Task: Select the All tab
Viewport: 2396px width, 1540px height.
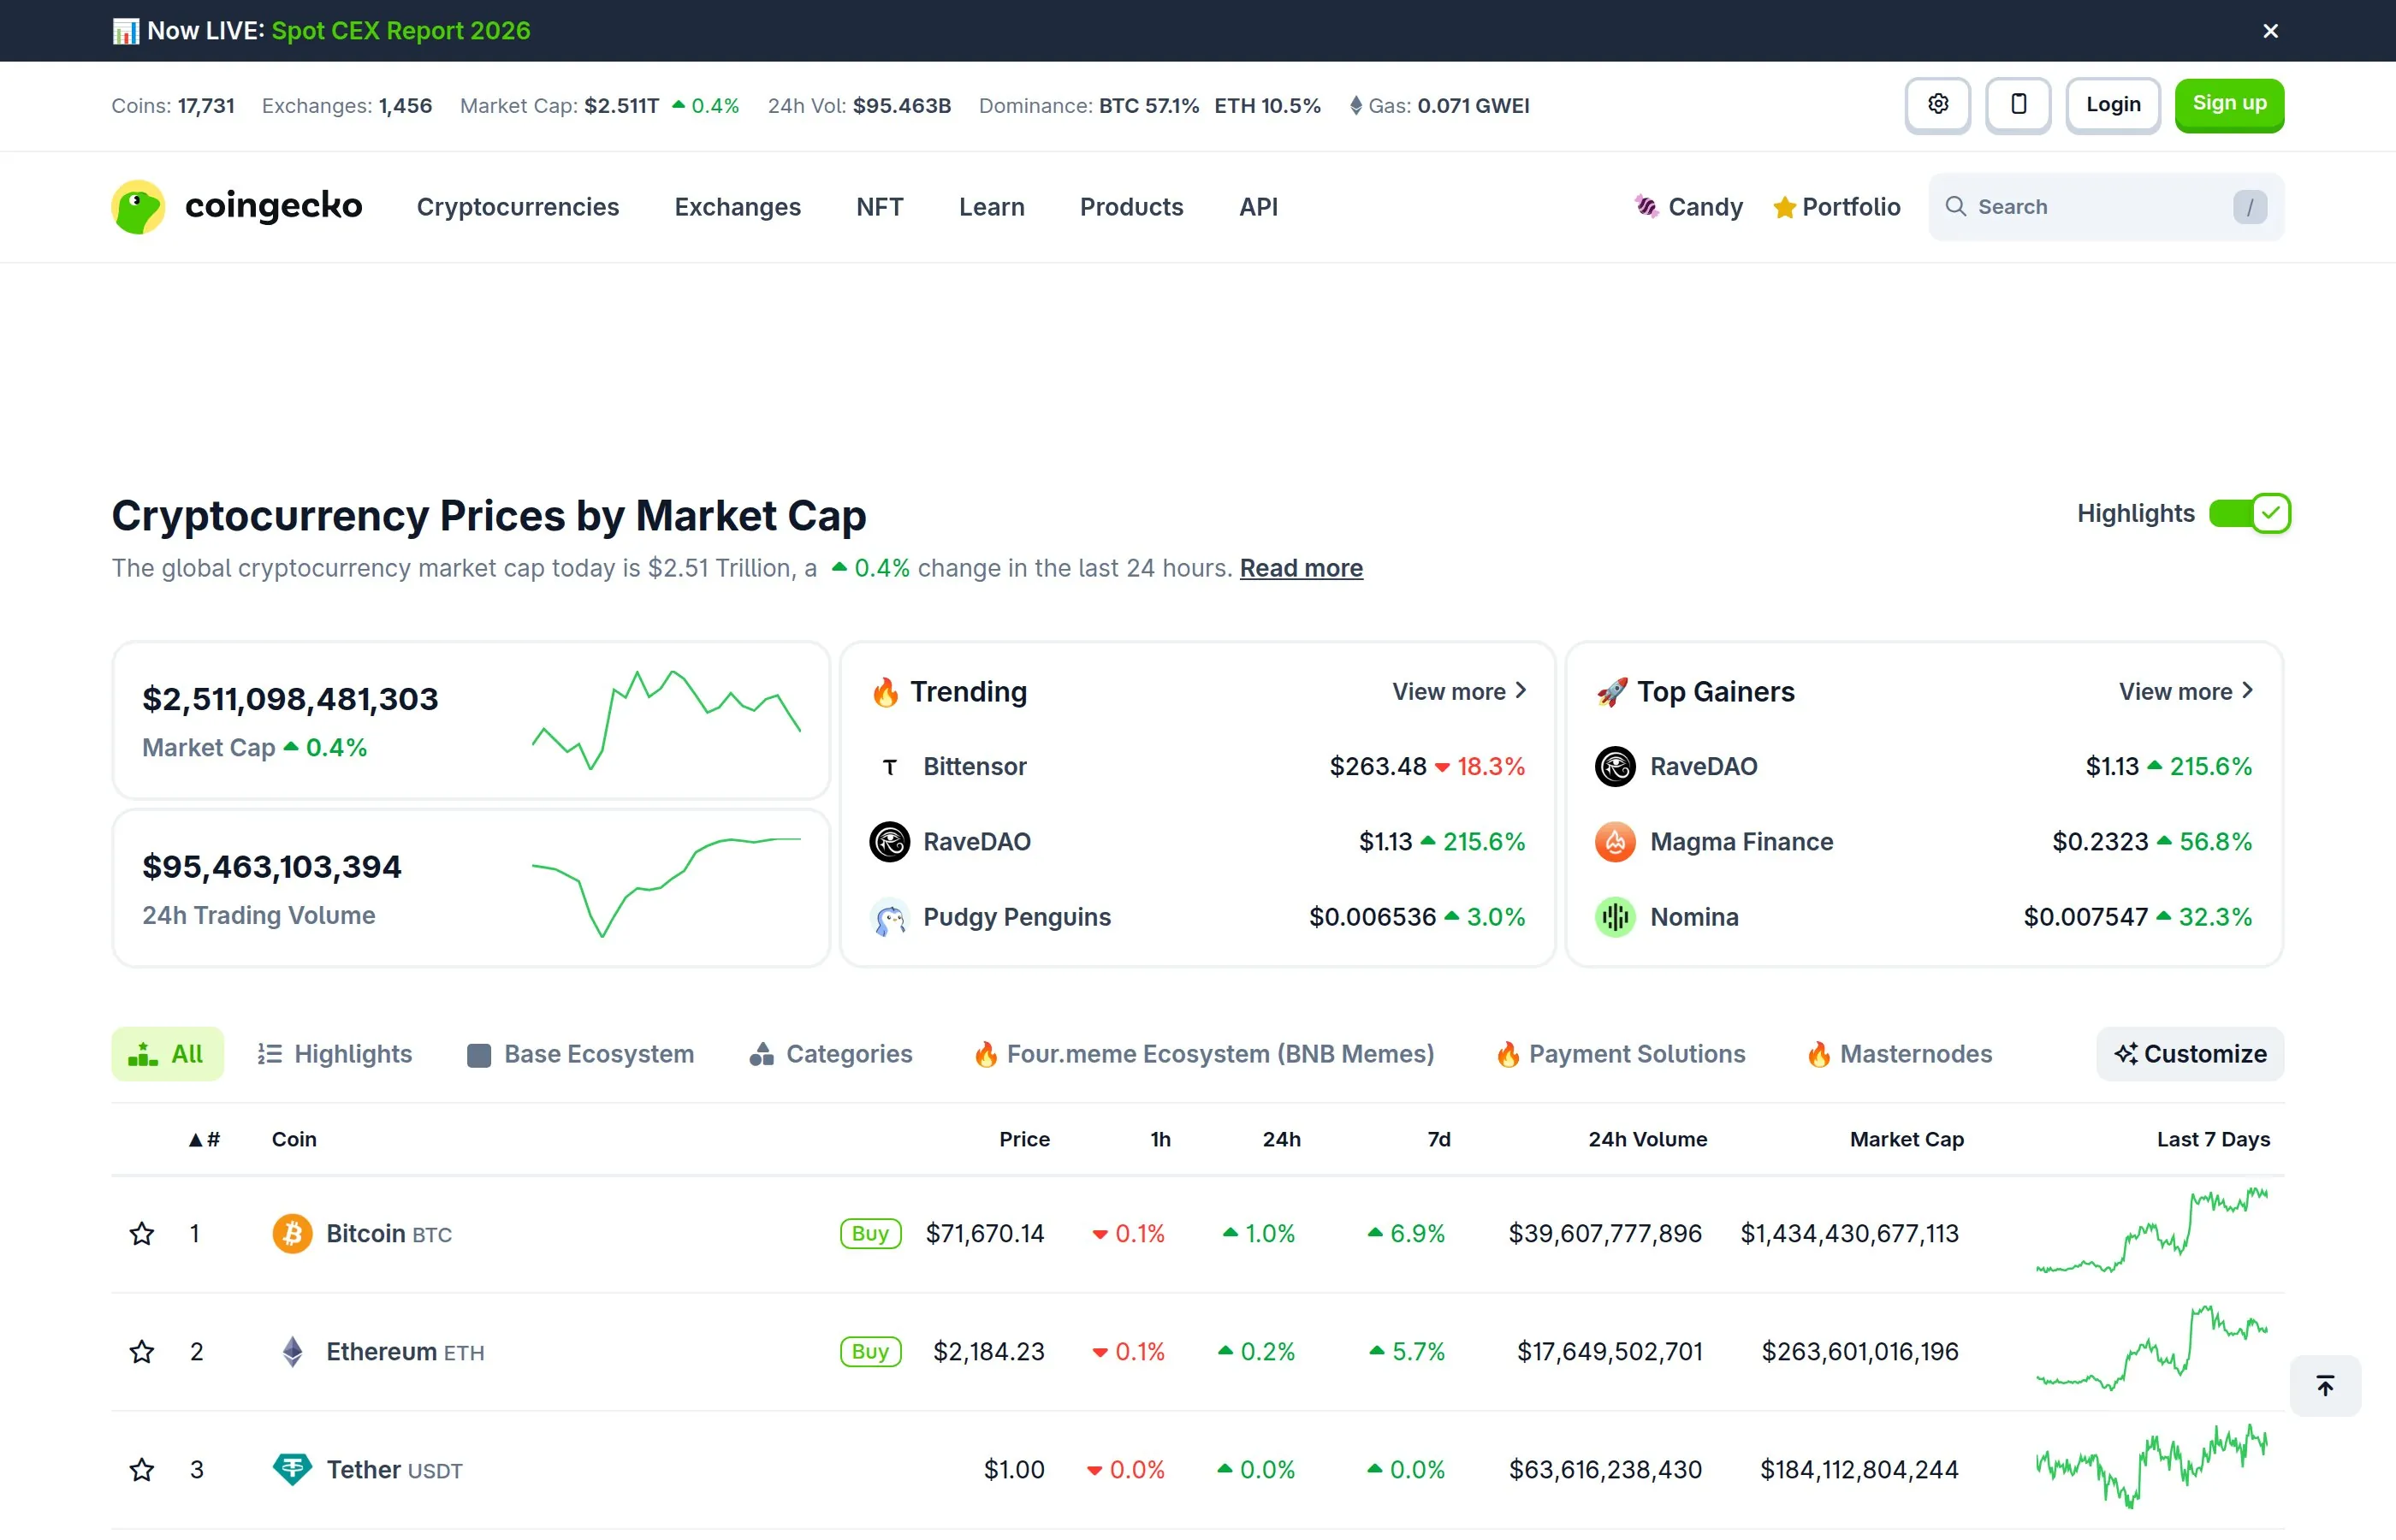Action: coord(167,1054)
